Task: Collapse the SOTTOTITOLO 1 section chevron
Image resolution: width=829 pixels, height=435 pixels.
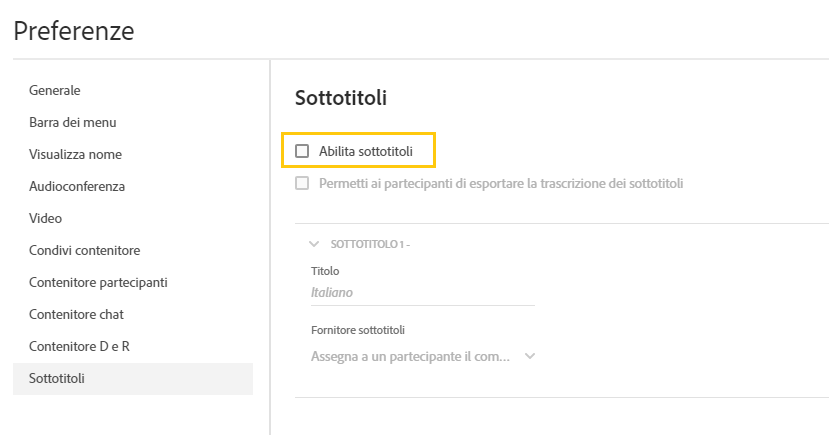Action: [315, 243]
